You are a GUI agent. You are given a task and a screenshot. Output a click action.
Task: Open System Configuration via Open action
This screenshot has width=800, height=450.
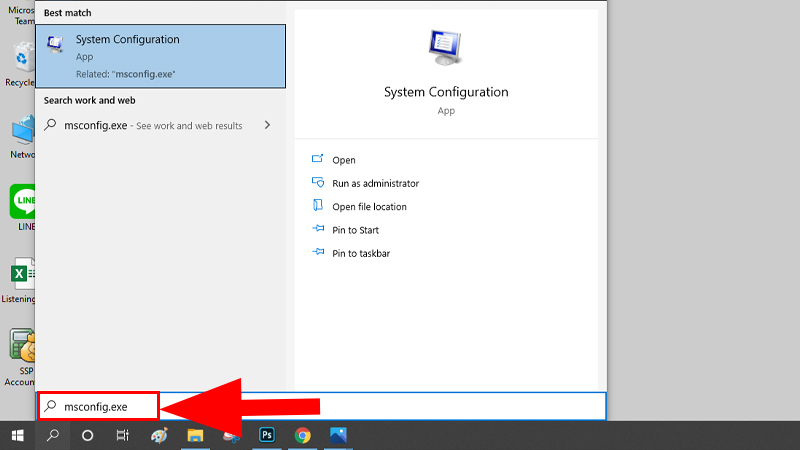(344, 160)
